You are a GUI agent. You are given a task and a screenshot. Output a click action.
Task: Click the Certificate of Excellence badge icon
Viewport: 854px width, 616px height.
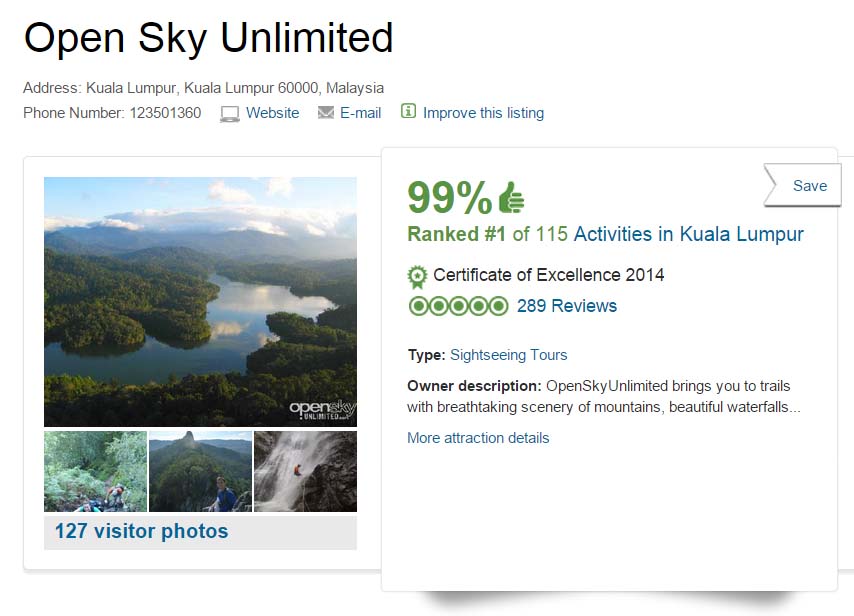[418, 275]
